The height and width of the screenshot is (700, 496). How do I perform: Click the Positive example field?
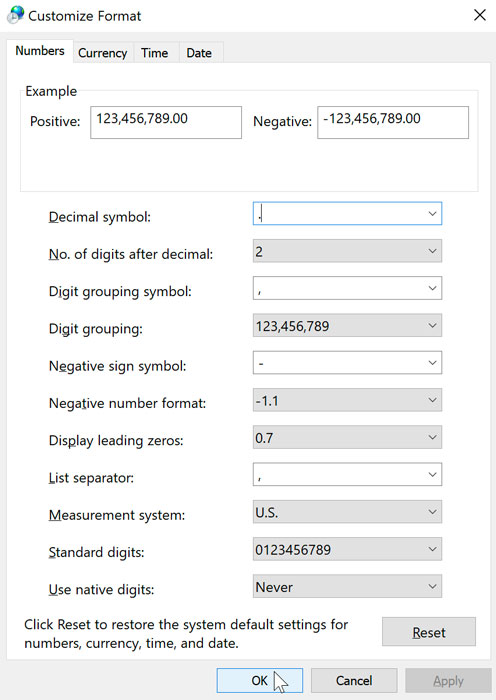(x=166, y=122)
